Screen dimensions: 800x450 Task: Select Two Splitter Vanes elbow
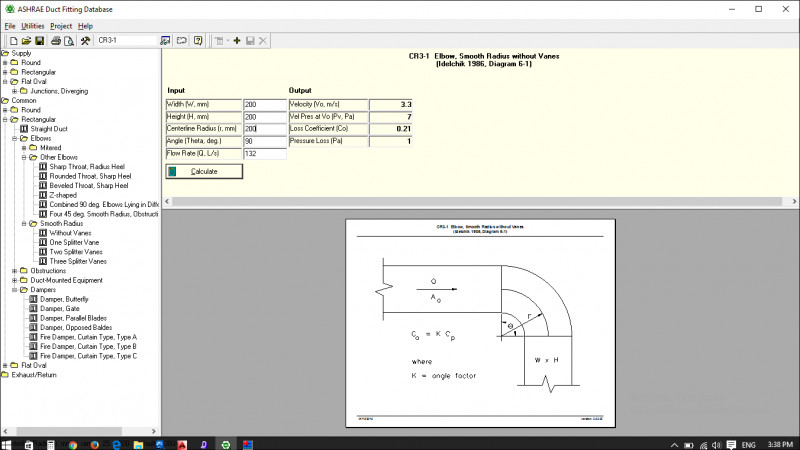(x=76, y=252)
